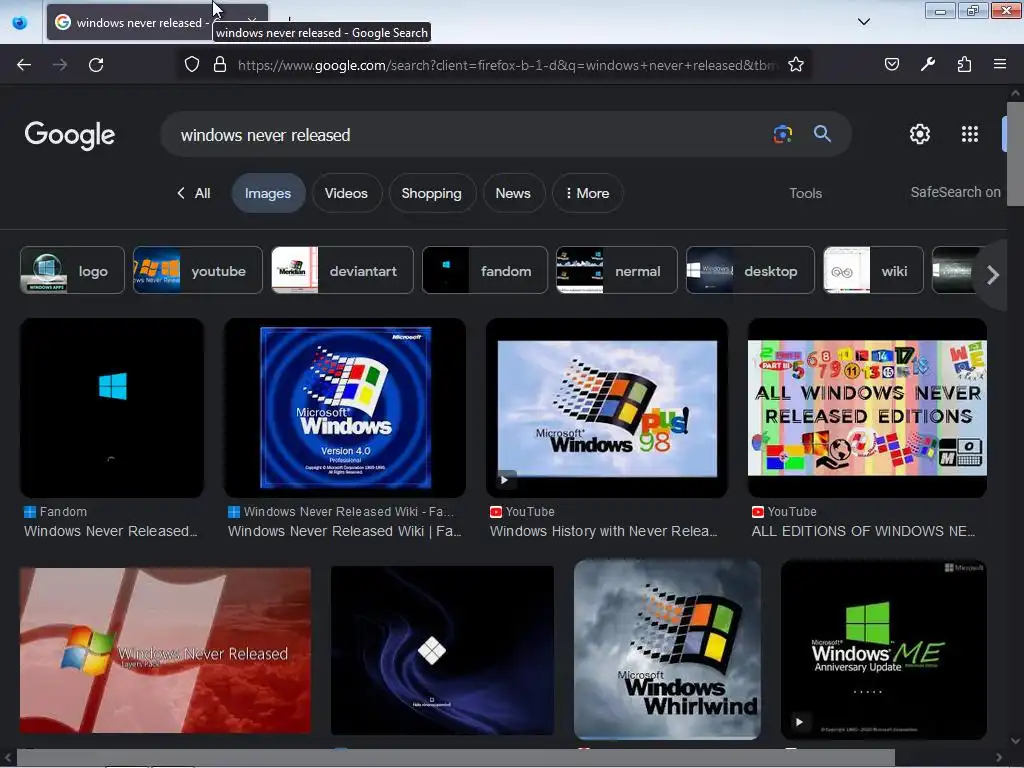Image resolution: width=1024 pixels, height=768 pixels.
Task: Open Windows Version 4.0 Professional thumbnail
Action: (345, 408)
